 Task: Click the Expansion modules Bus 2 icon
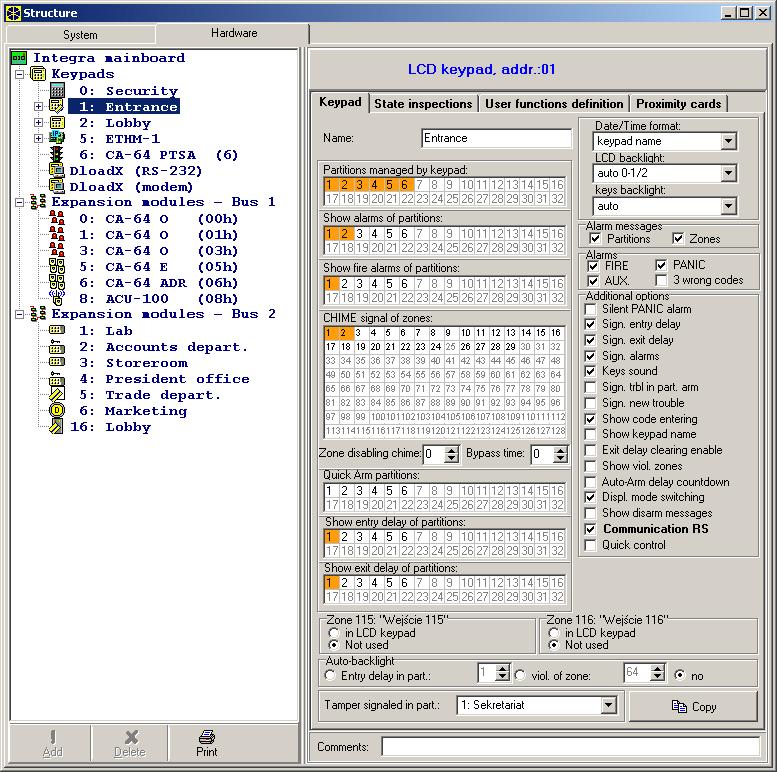(38, 314)
